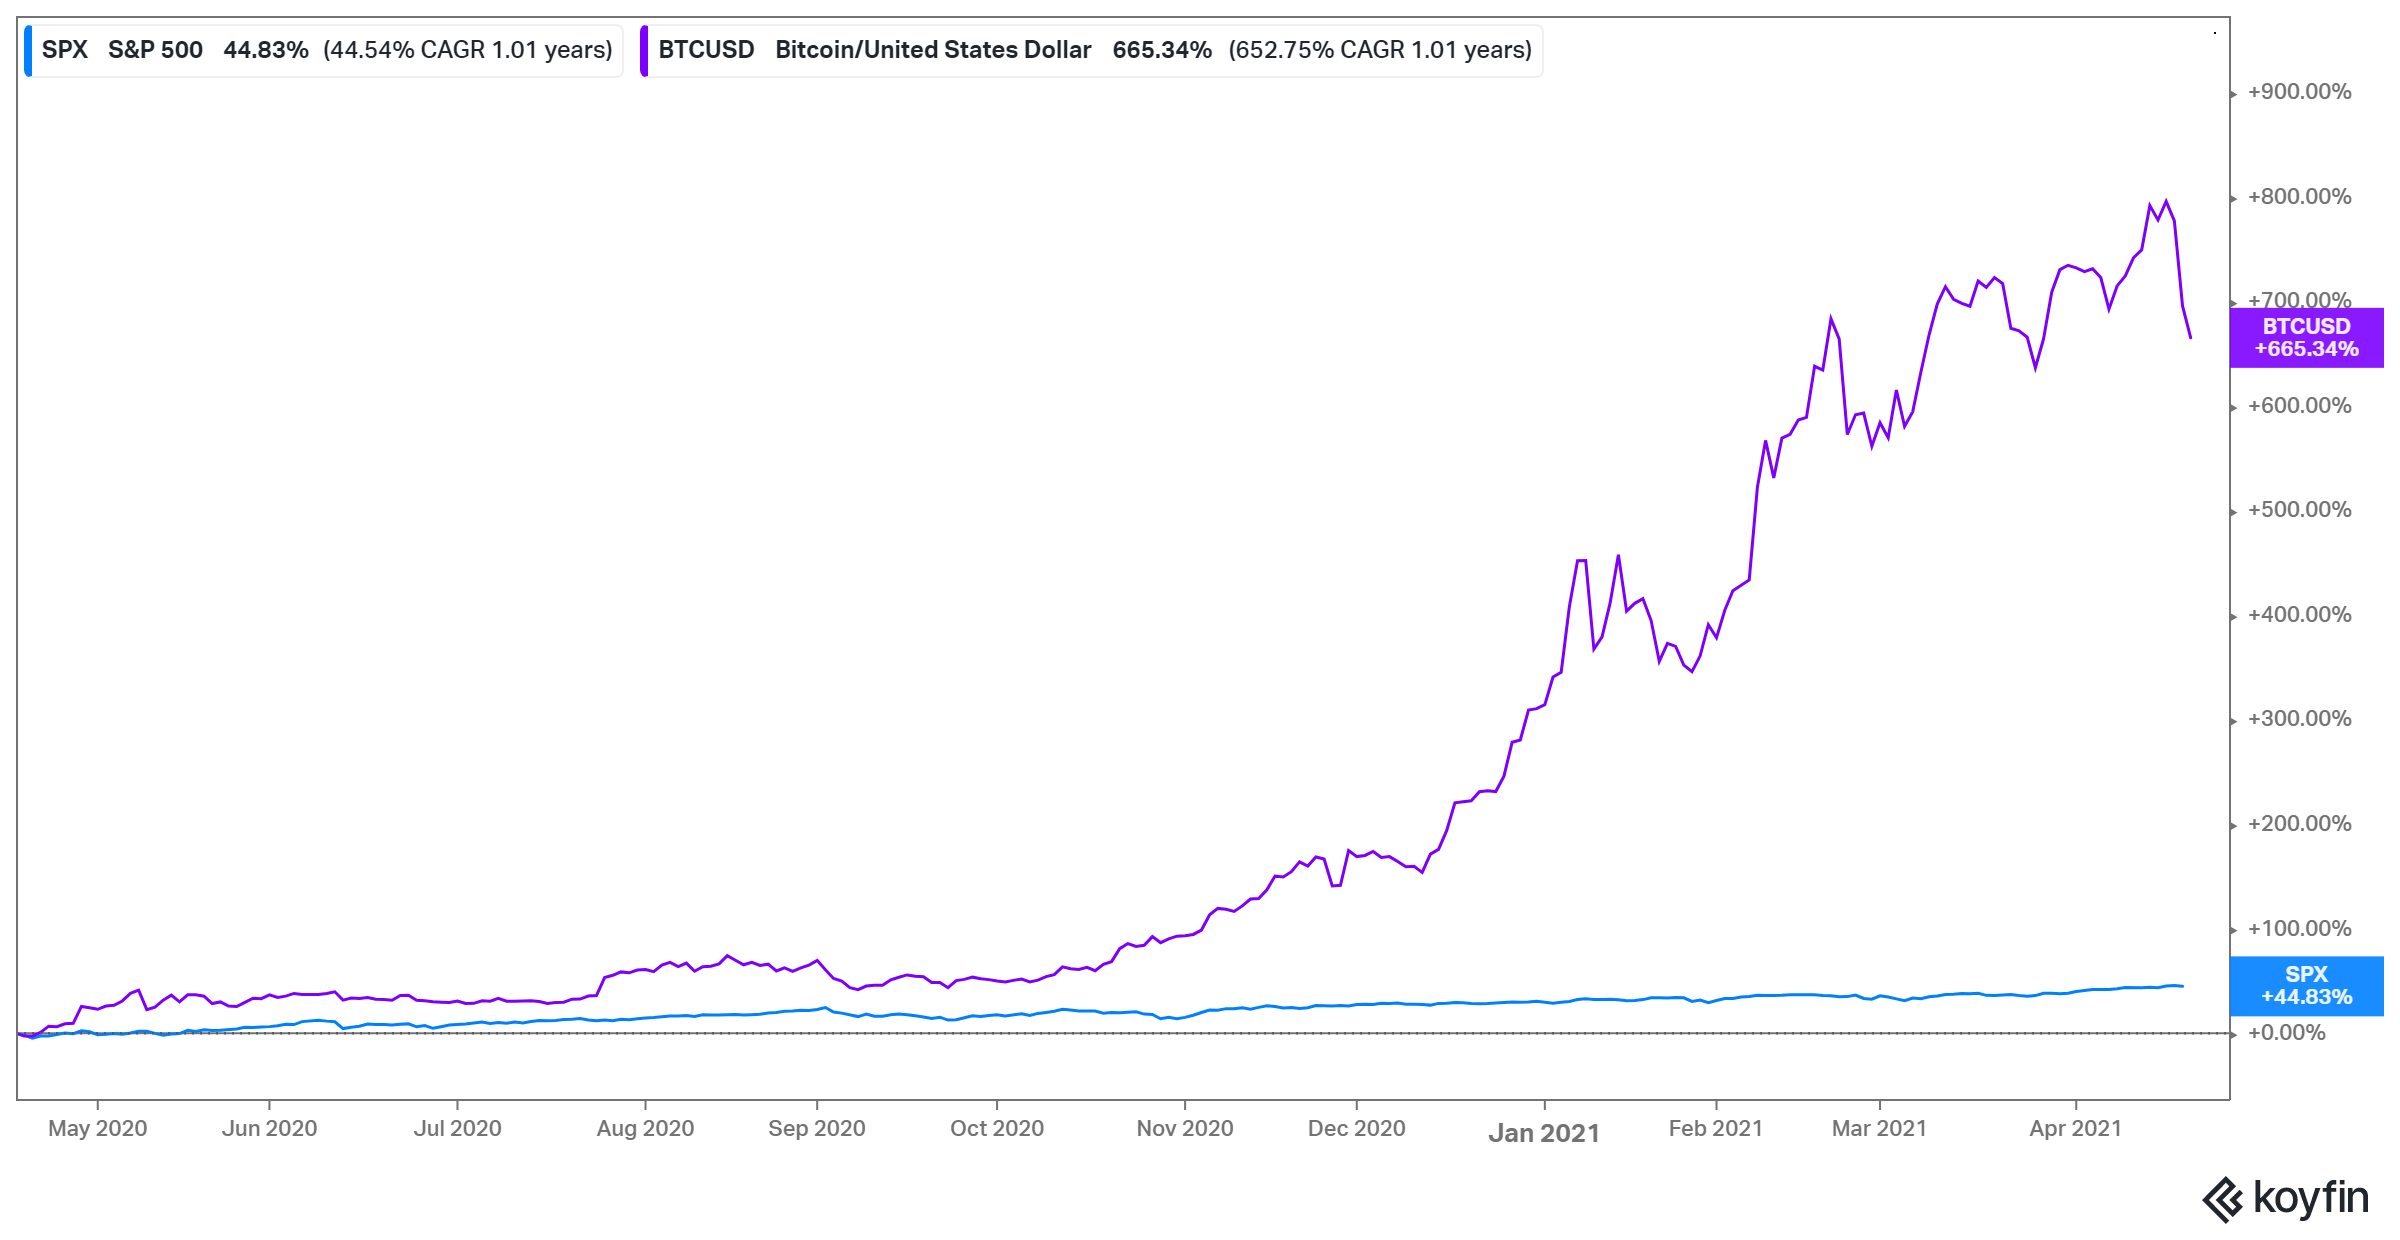2400x1240 pixels.
Task: Click the bold Jan 2021 date label
Action: coord(1544,1133)
